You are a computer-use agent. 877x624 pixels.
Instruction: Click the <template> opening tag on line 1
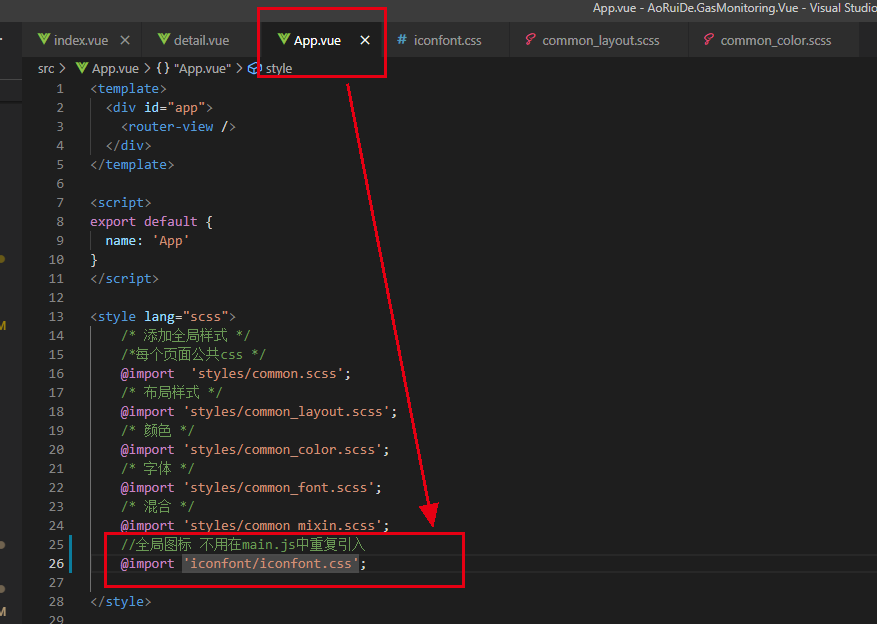(x=129, y=89)
